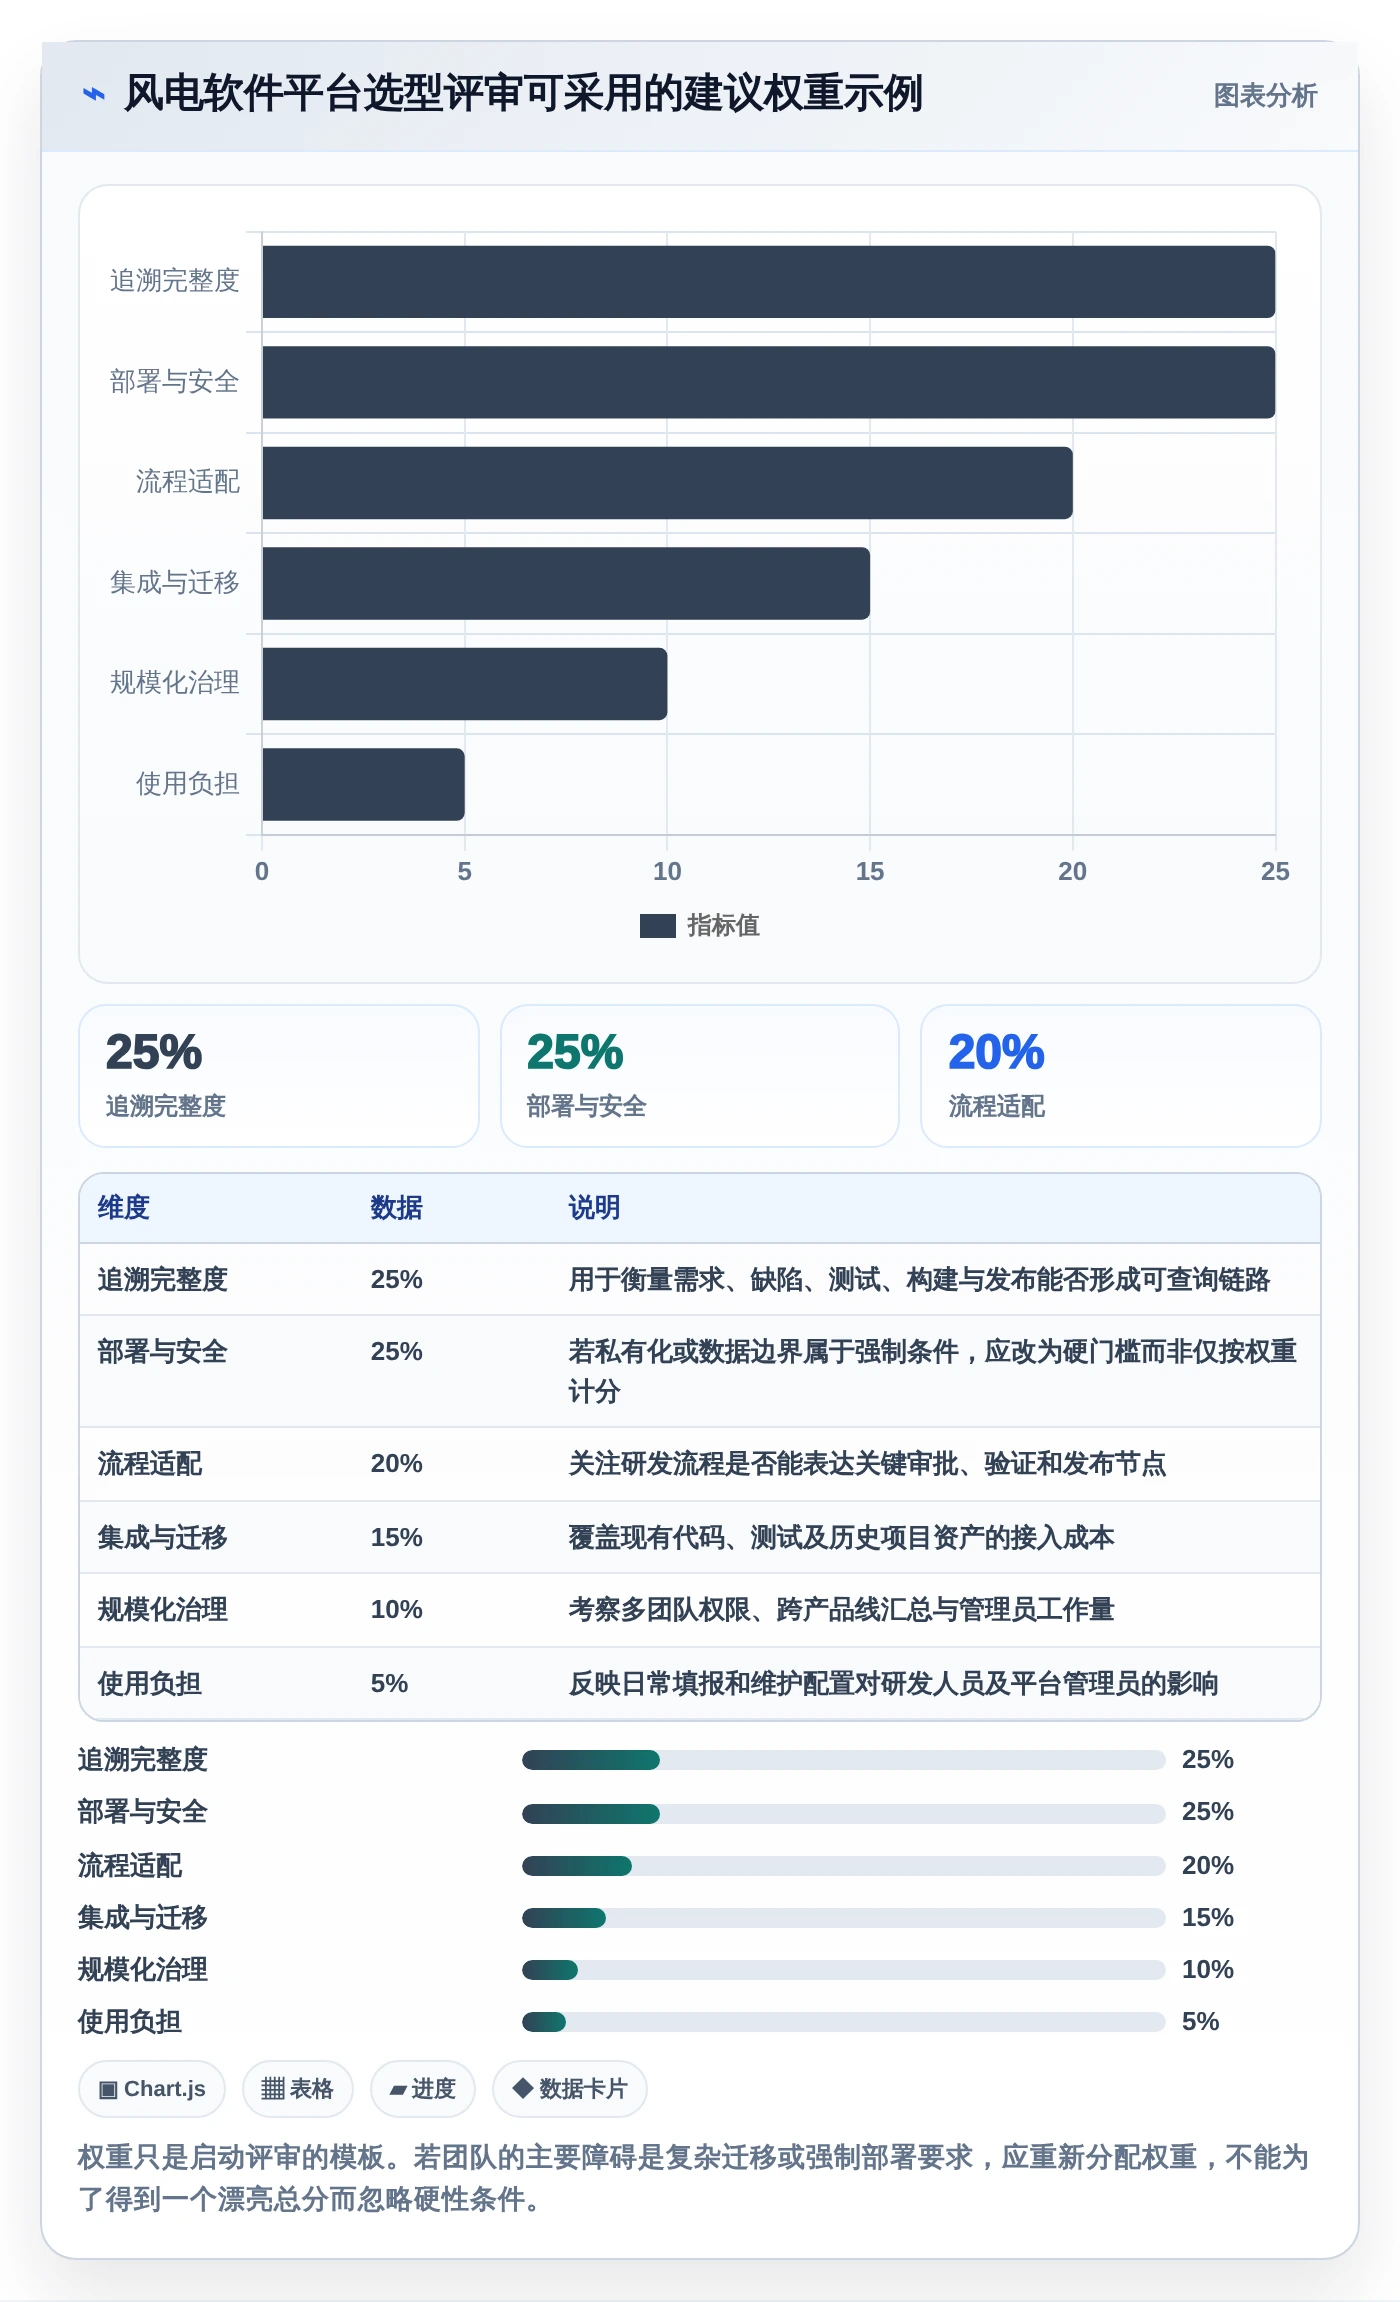This screenshot has height=2302, width=1400.
Task: Click the 集成与迁移 progress bar
Action: (x=844, y=1918)
